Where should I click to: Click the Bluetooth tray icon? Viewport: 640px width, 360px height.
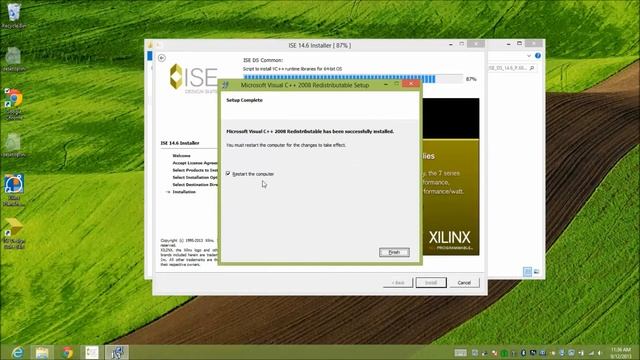[523, 353]
